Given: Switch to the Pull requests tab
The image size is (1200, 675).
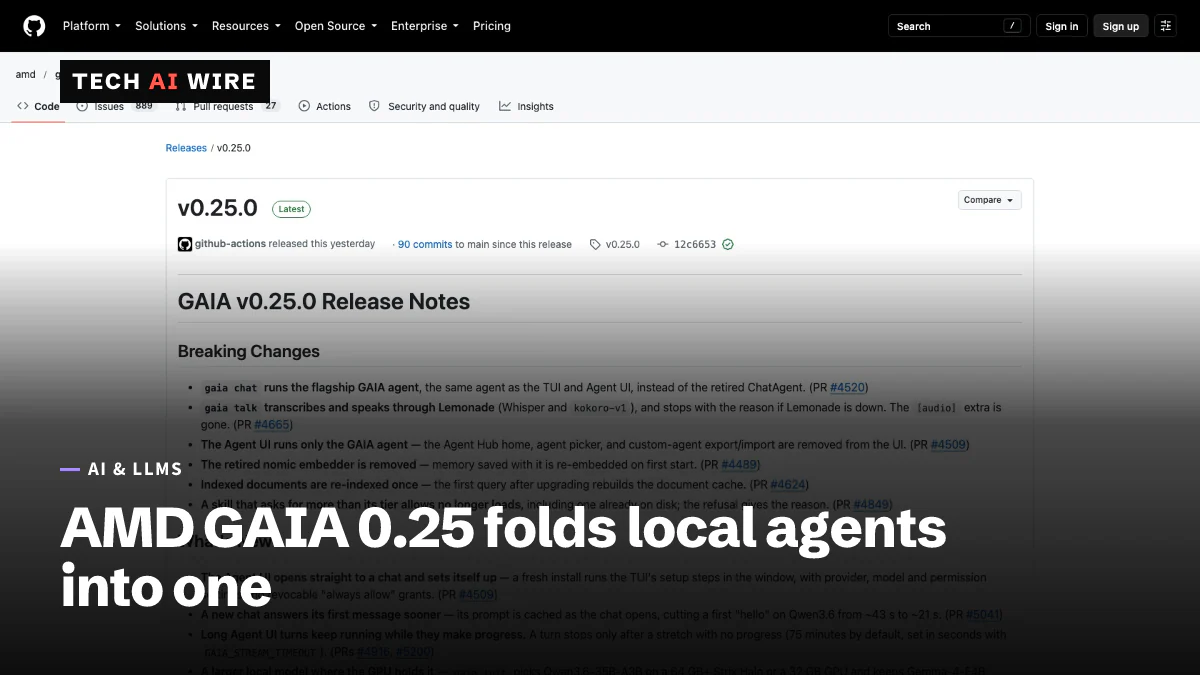Looking at the screenshot, I should pos(228,106).
